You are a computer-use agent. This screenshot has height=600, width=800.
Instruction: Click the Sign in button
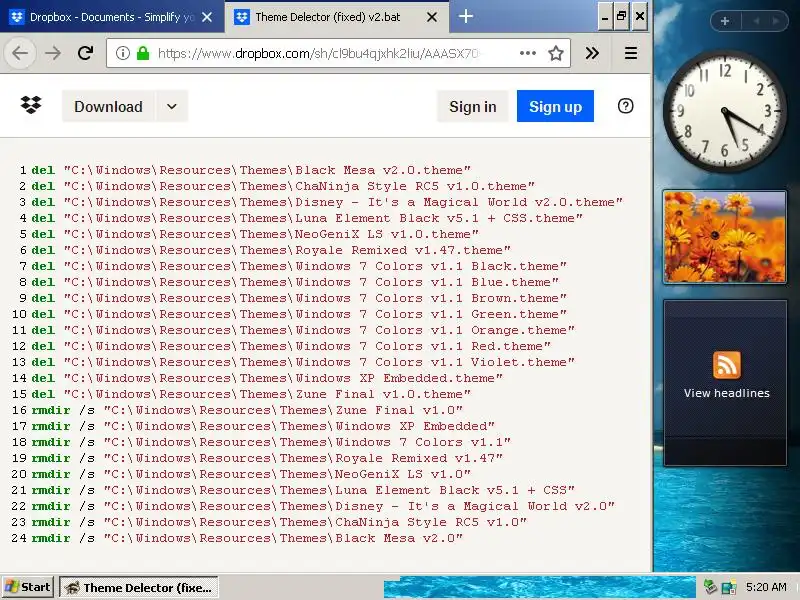[472, 107]
